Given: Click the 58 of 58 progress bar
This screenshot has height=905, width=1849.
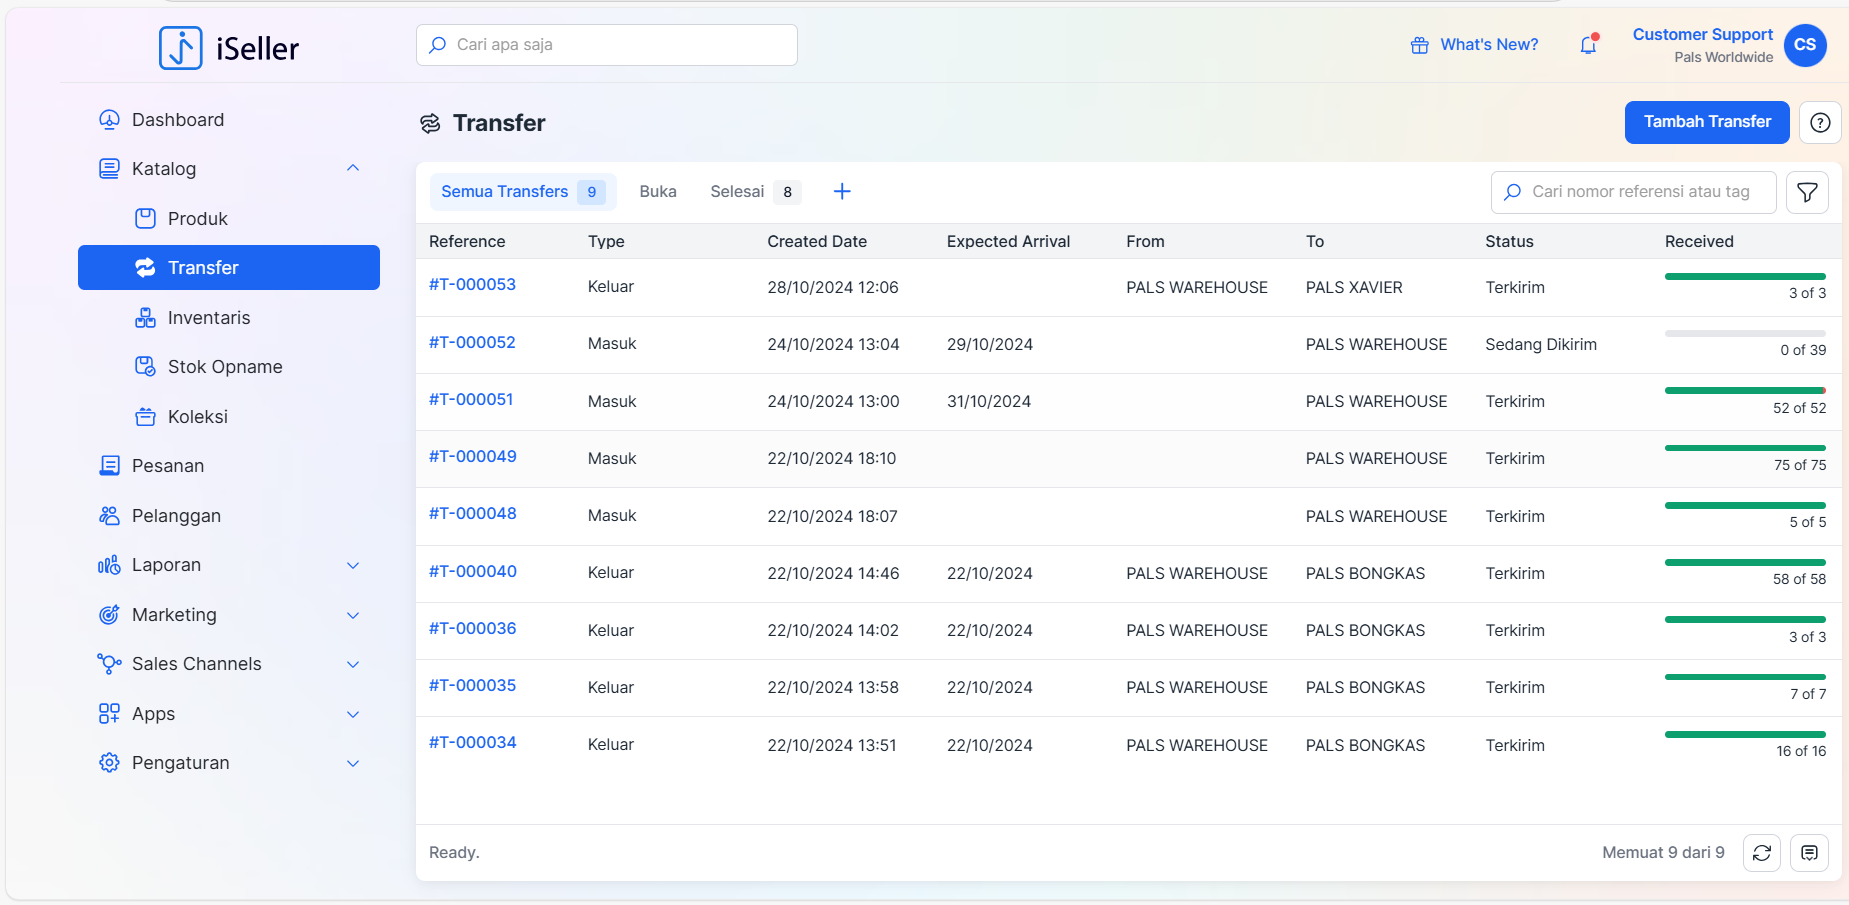Looking at the screenshot, I should tap(1745, 562).
